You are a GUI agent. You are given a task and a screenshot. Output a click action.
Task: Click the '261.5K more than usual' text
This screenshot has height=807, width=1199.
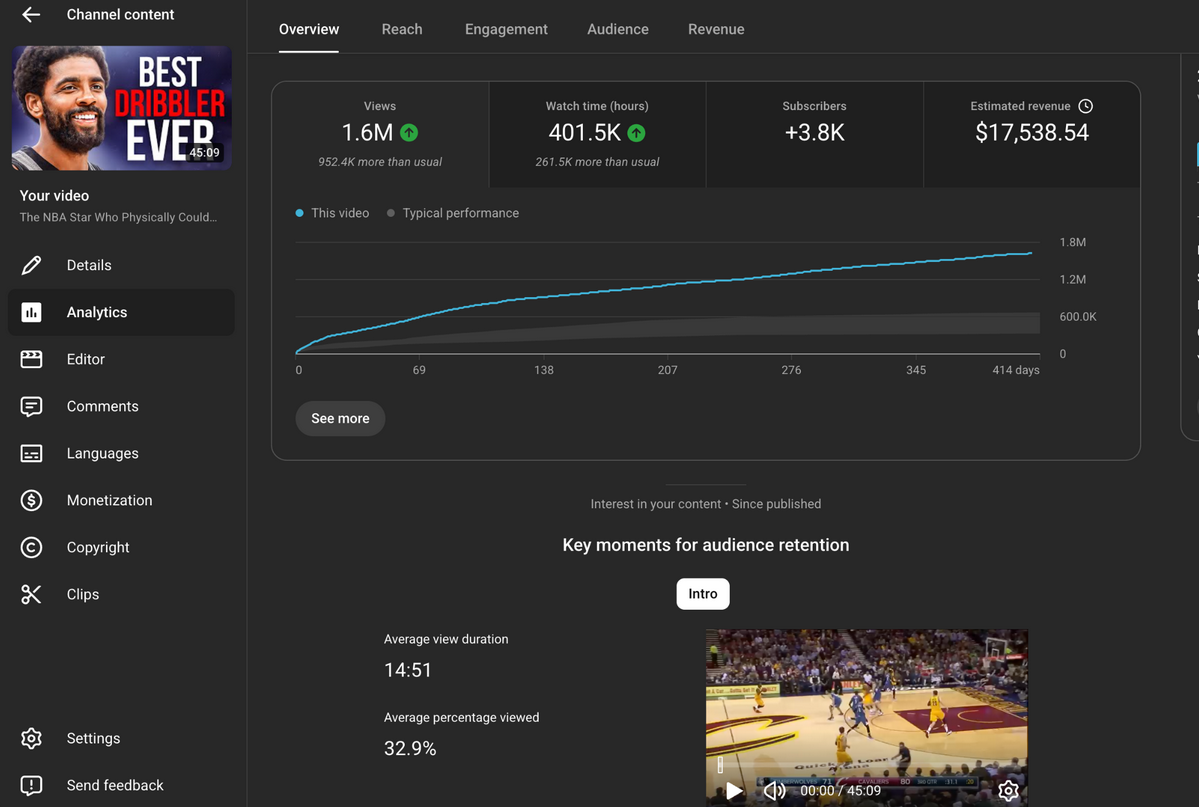[597, 162]
